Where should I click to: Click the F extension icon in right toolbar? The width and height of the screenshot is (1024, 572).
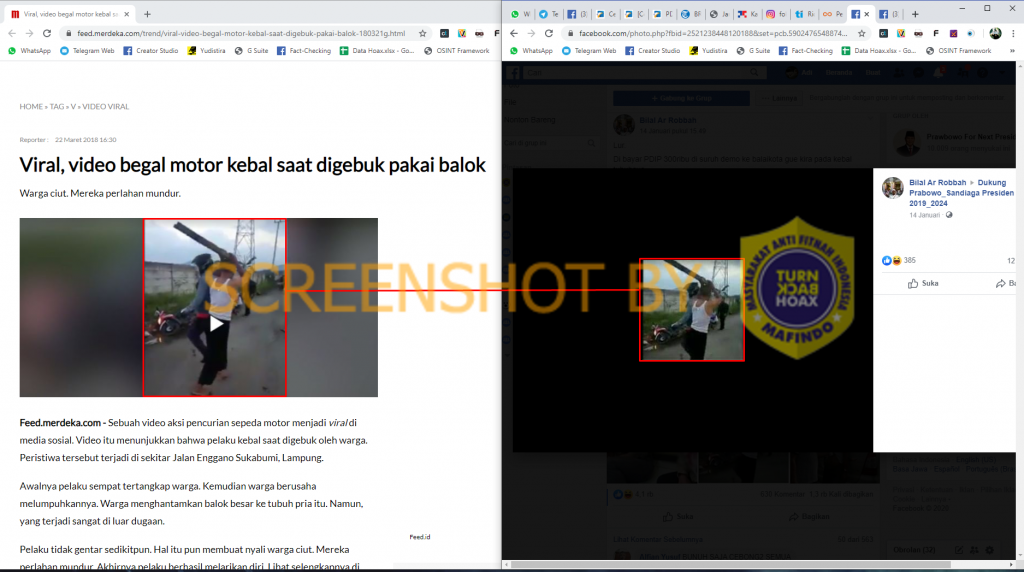pyautogui.click(x=936, y=33)
